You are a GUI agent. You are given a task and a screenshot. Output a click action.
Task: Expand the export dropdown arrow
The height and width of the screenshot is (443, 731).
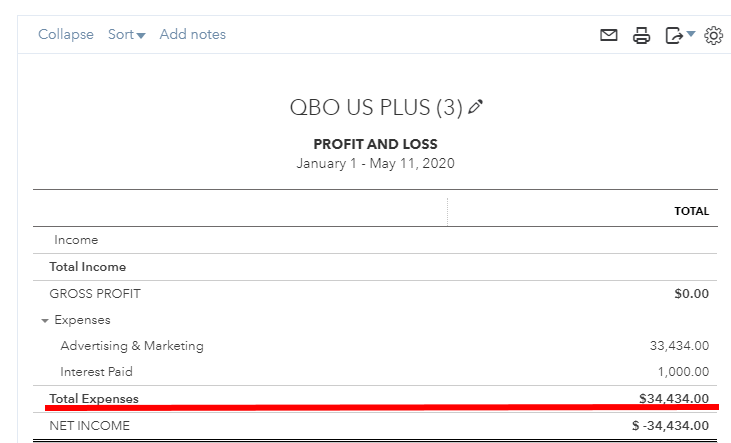tap(691, 35)
